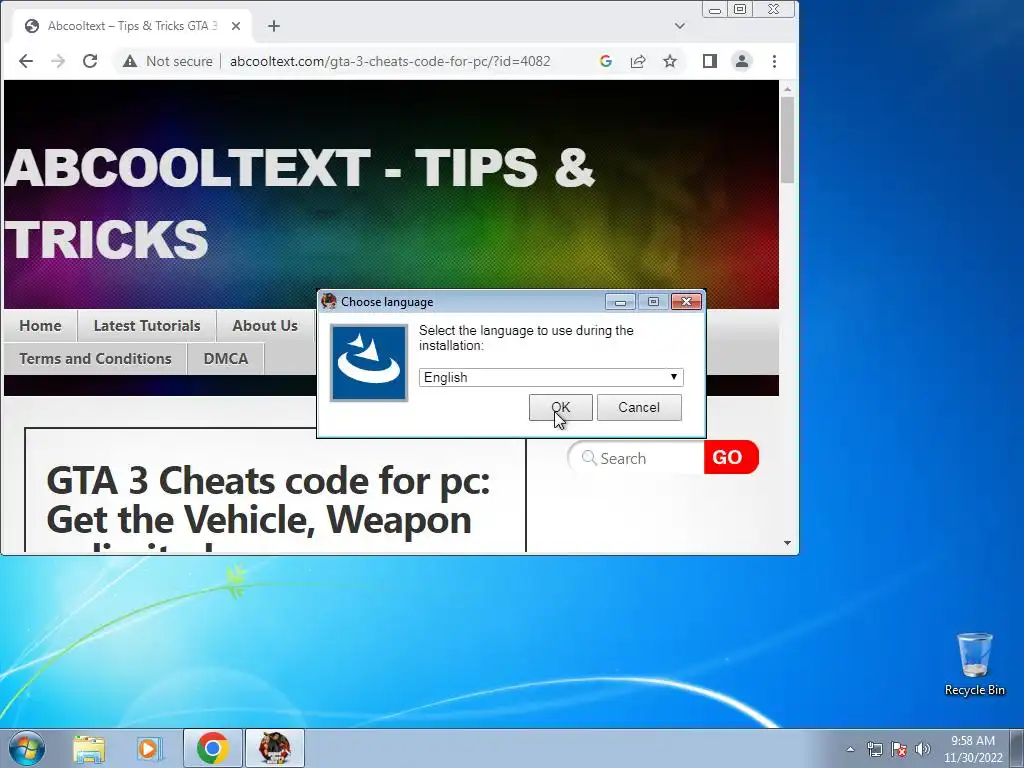The width and height of the screenshot is (1024, 768).
Task: Confirm language with OK button
Action: coord(560,408)
